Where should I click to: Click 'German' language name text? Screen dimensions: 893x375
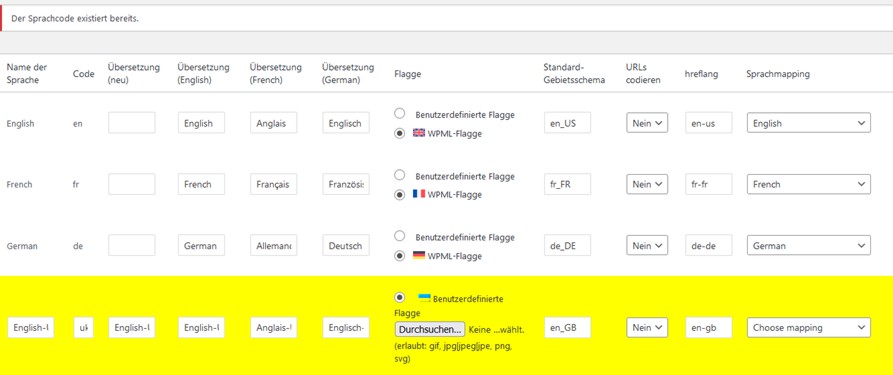pos(22,246)
